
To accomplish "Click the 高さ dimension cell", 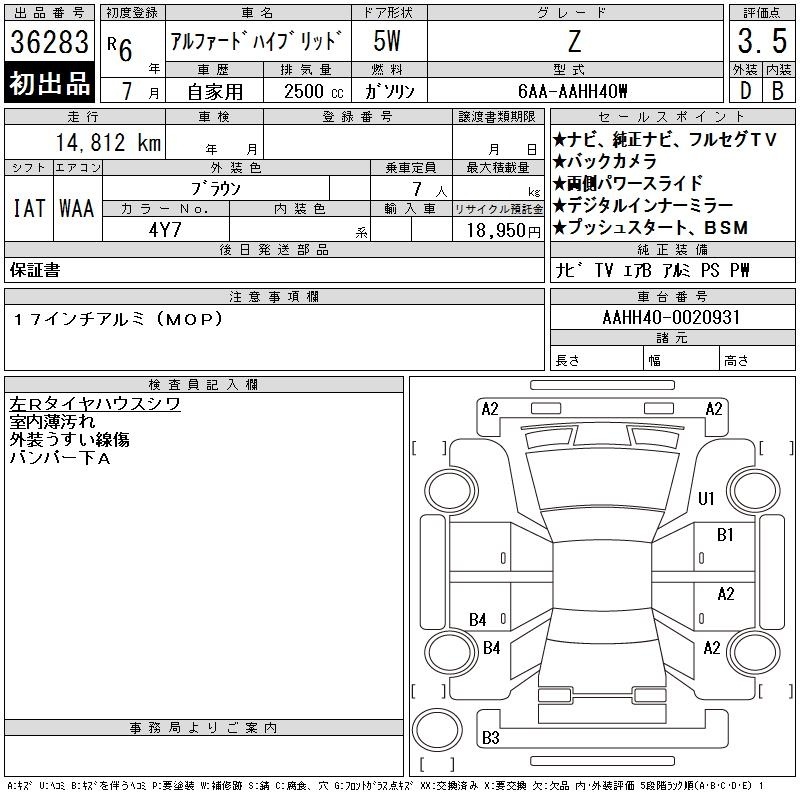I will [758, 360].
